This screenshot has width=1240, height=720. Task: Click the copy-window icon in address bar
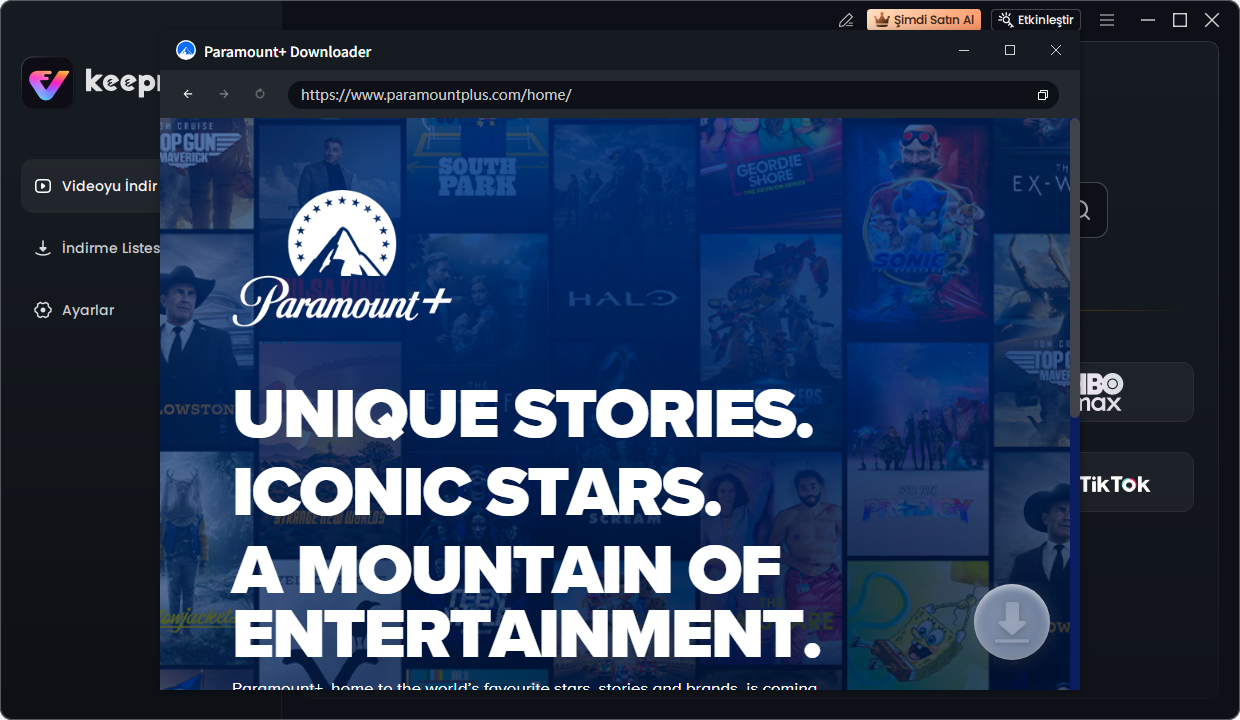coord(1042,95)
